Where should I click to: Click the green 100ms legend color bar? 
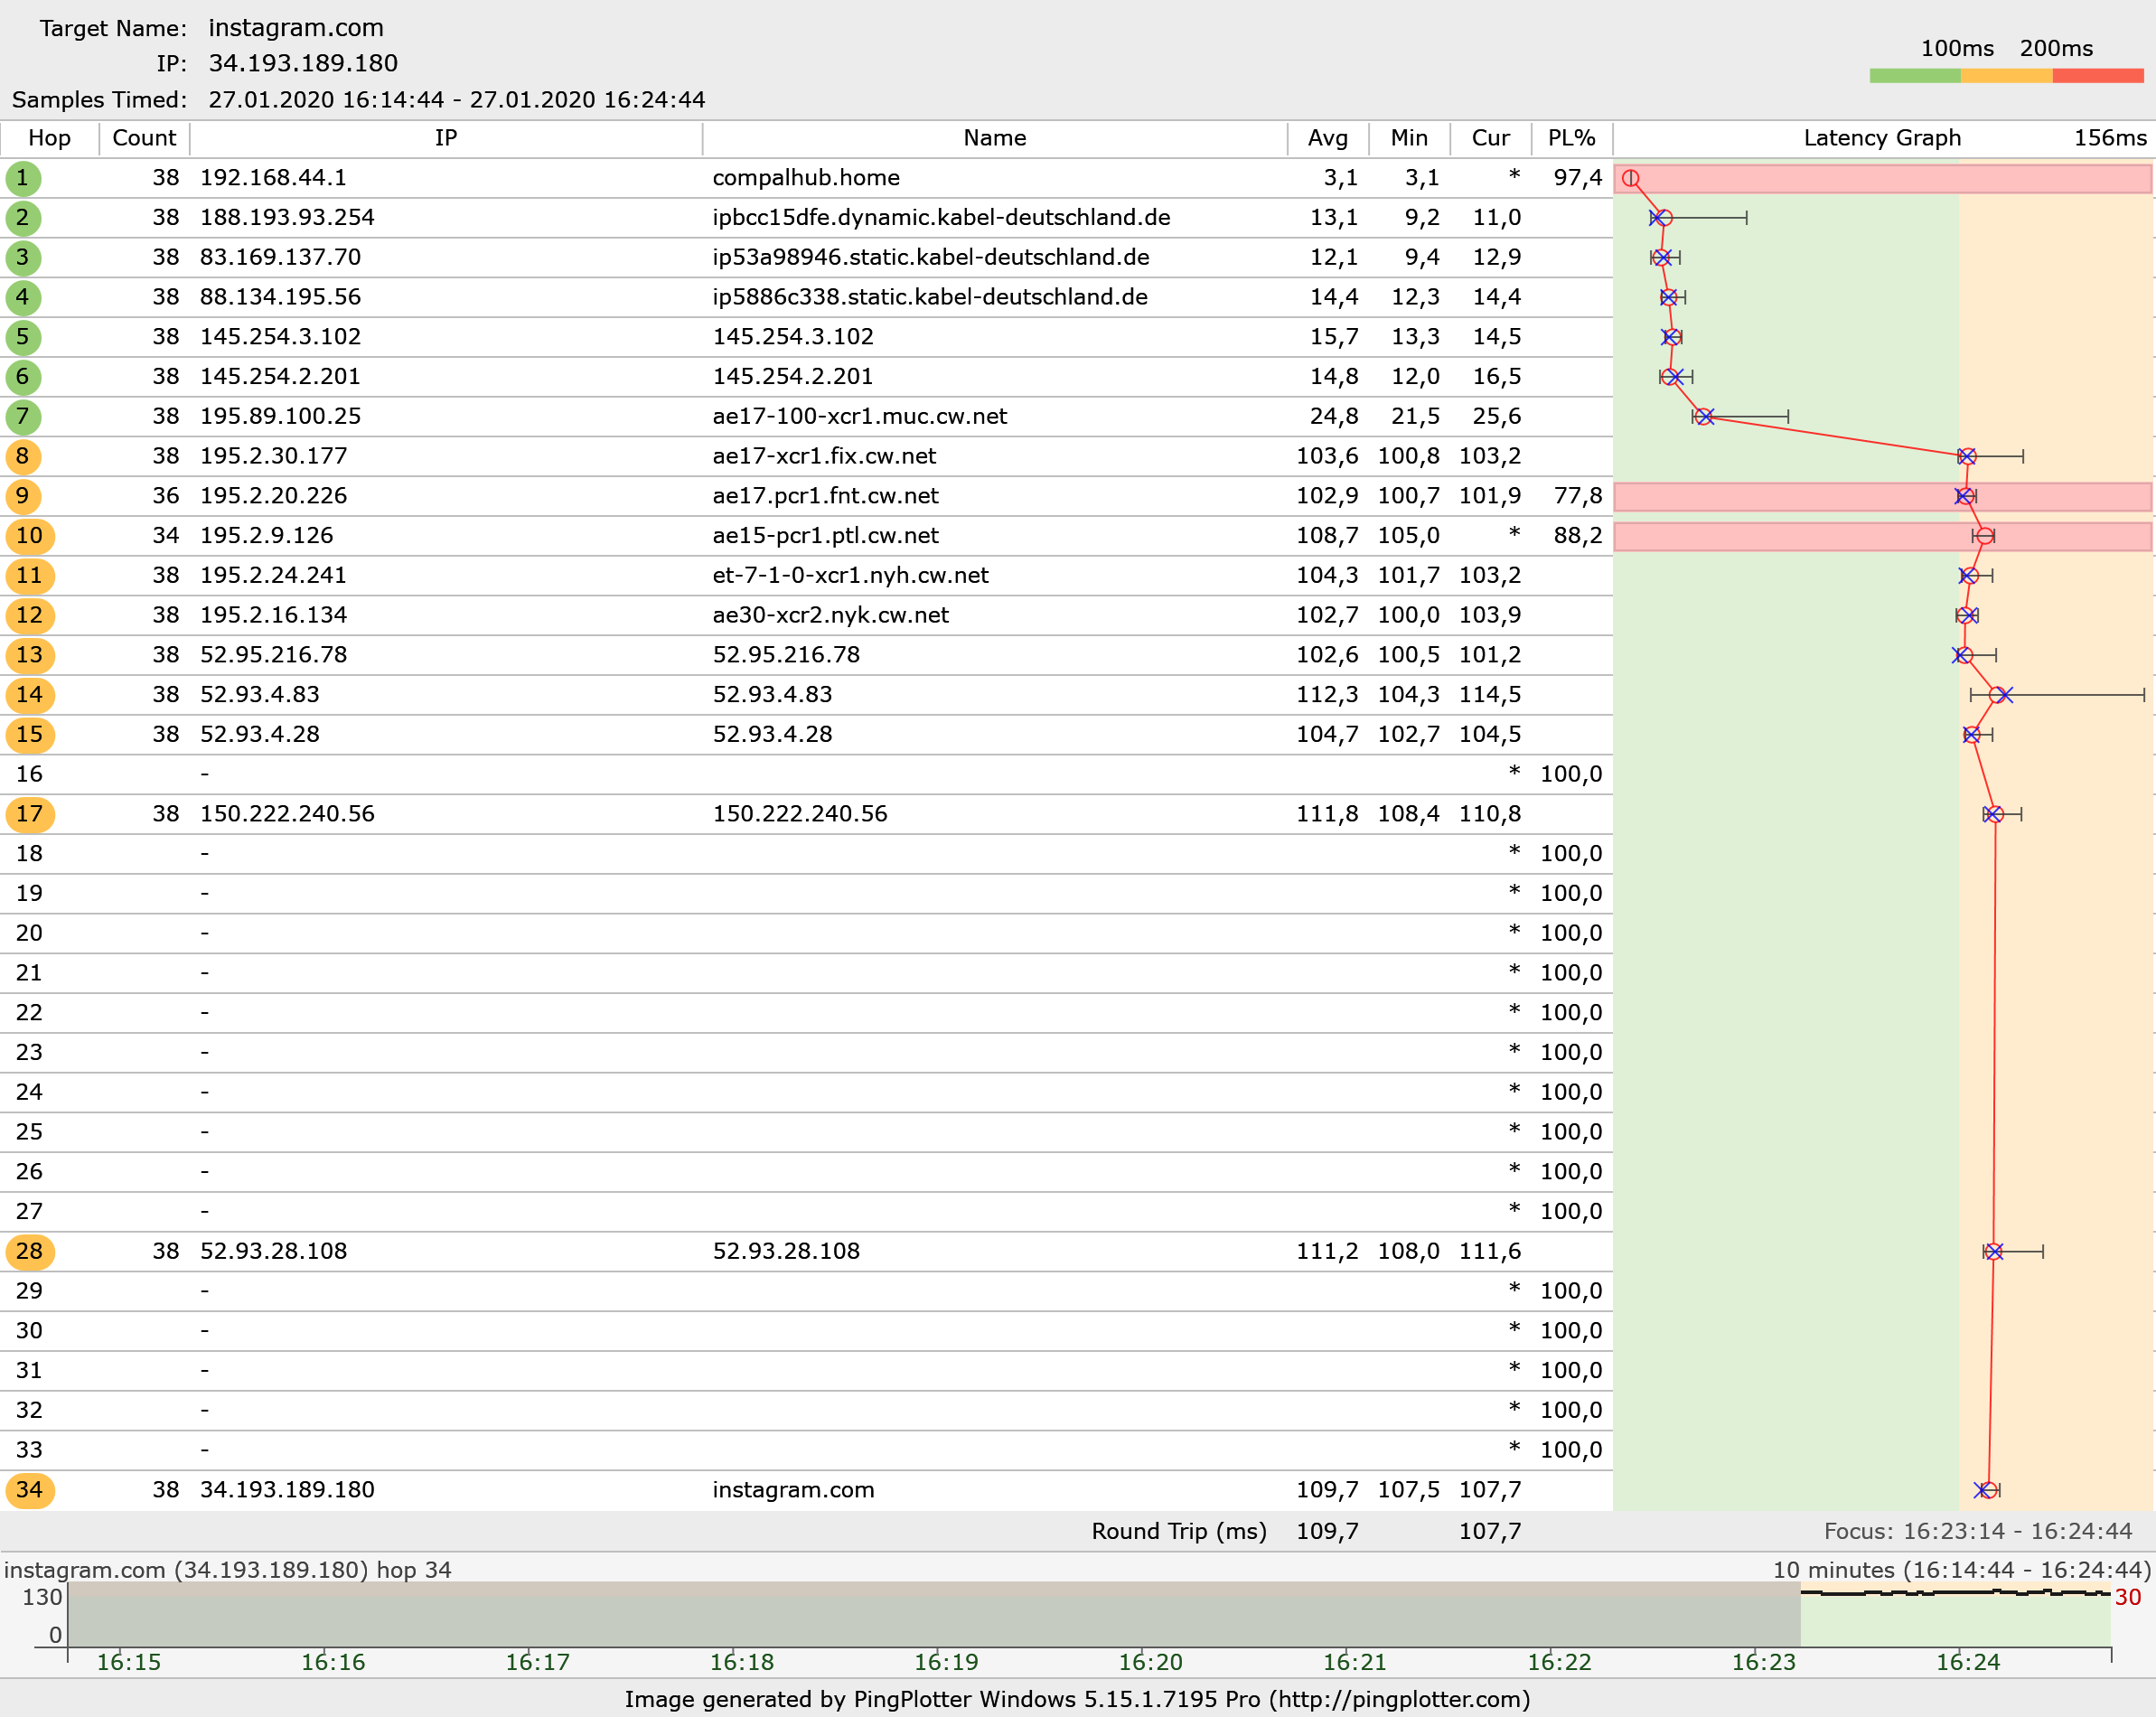click(x=1914, y=76)
